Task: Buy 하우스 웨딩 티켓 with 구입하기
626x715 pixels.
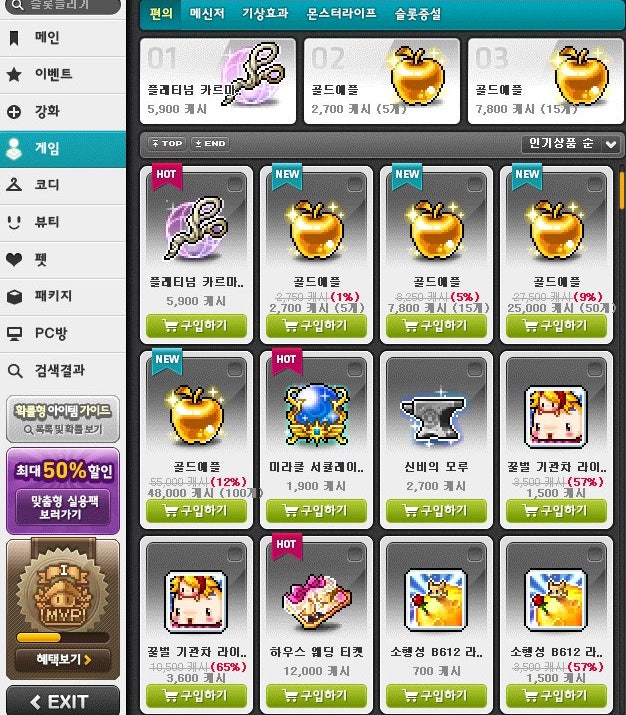Action: (x=316, y=695)
